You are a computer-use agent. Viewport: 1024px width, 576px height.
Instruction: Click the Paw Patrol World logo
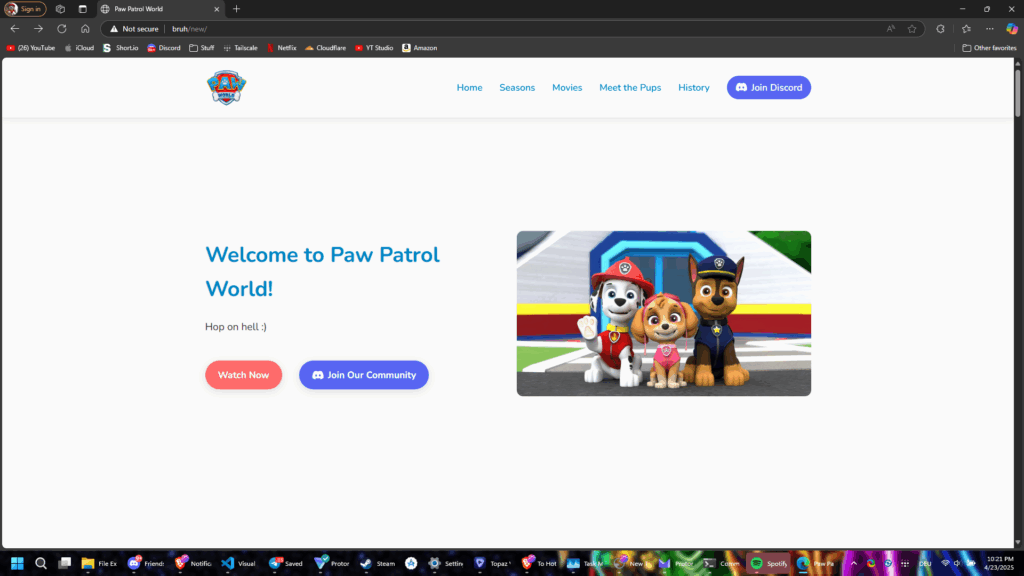(x=226, y=88)
